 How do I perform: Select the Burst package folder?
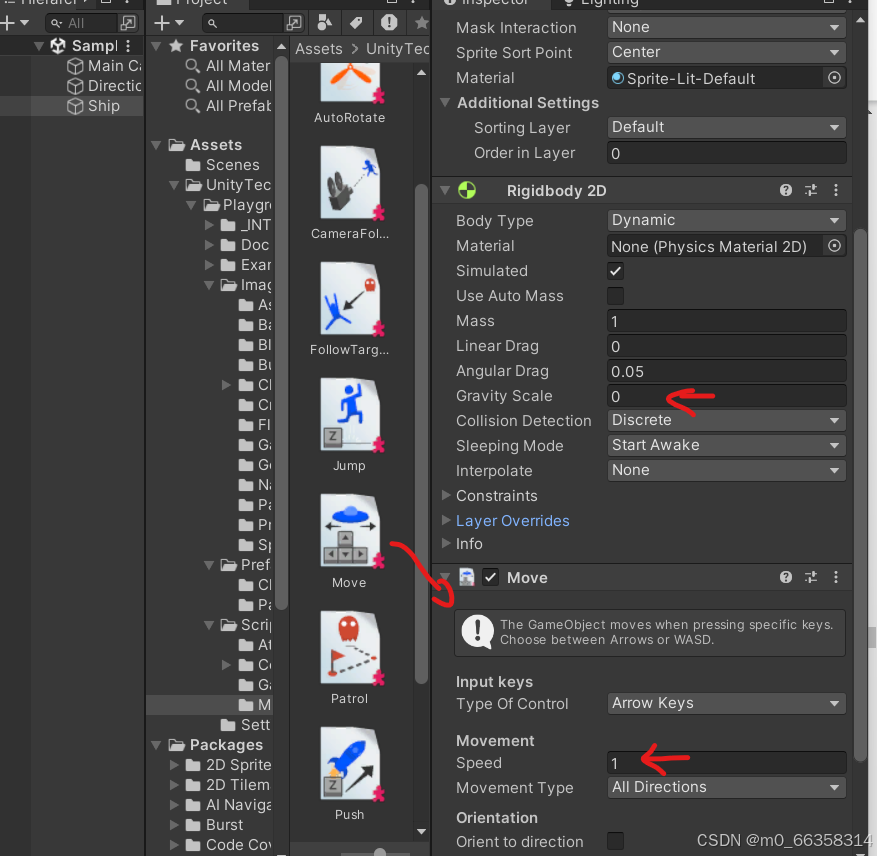pos(214,825)
